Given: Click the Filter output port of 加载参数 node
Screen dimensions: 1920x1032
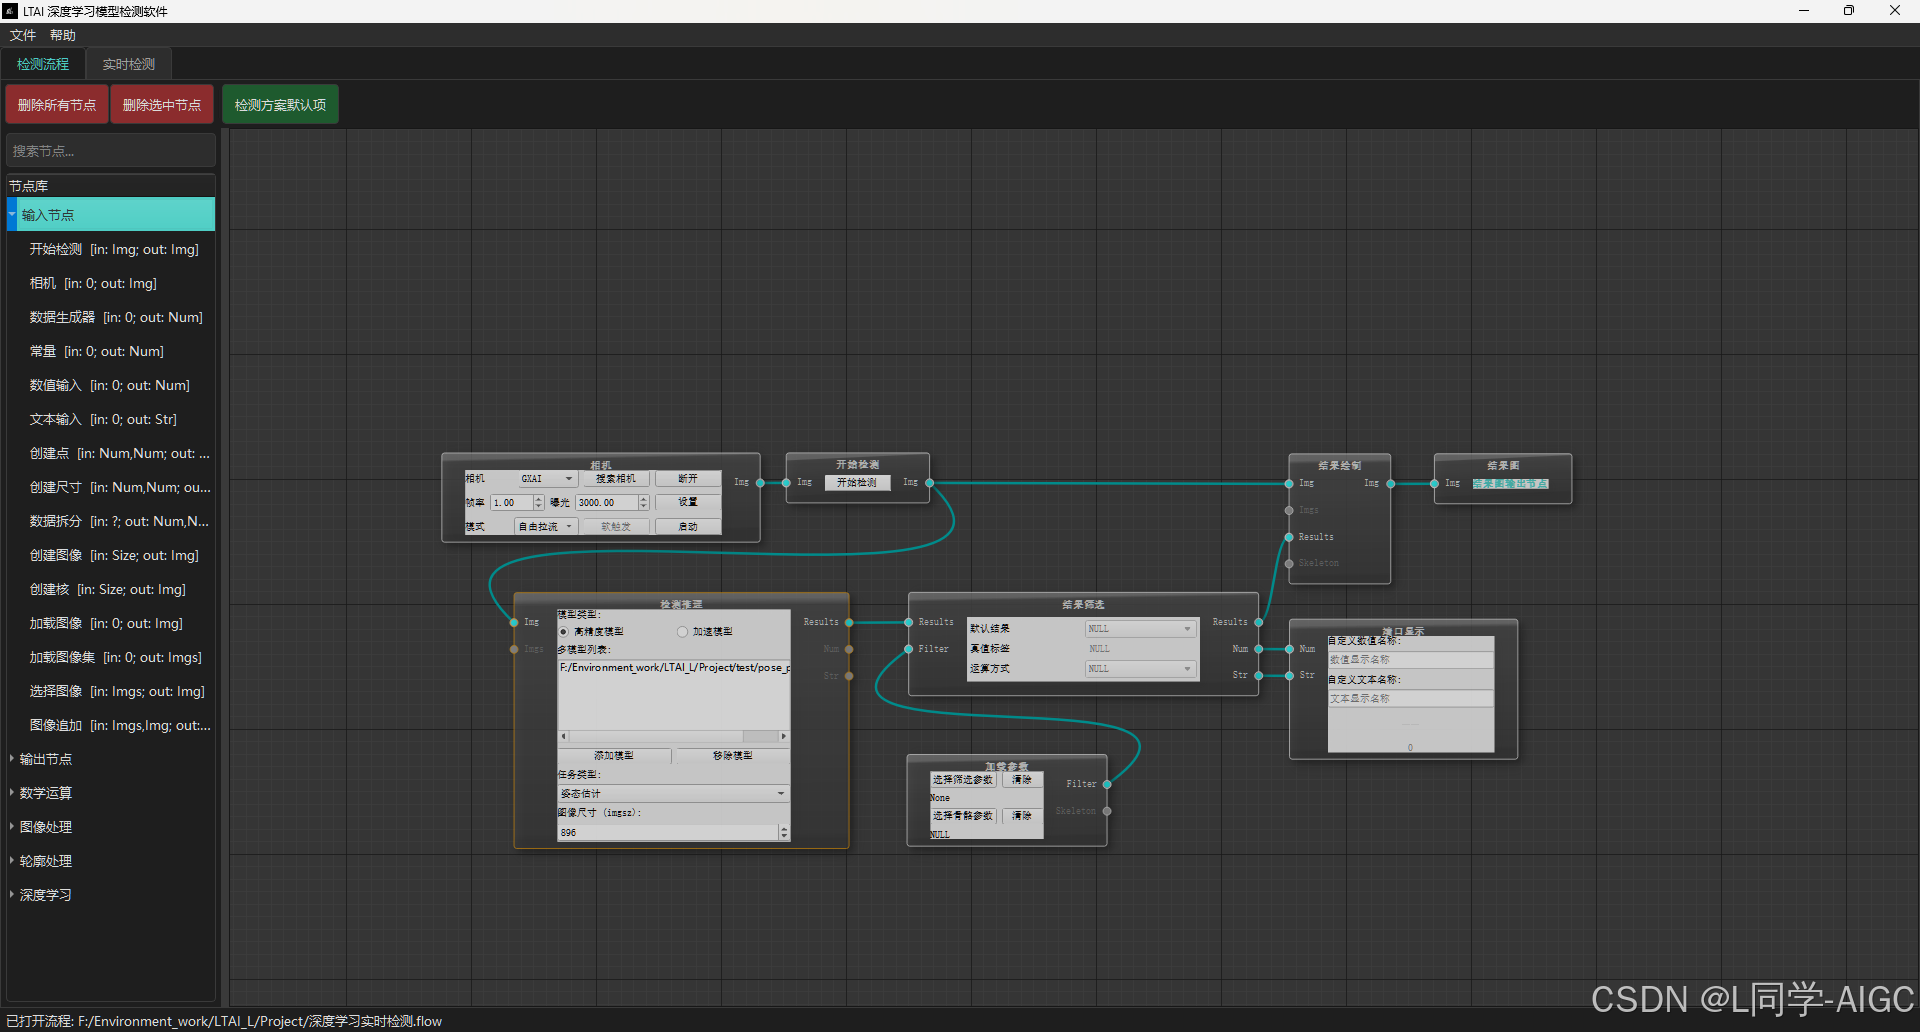Looking at the screenshot, I should pyautogui.click(x=1107, y=784).
